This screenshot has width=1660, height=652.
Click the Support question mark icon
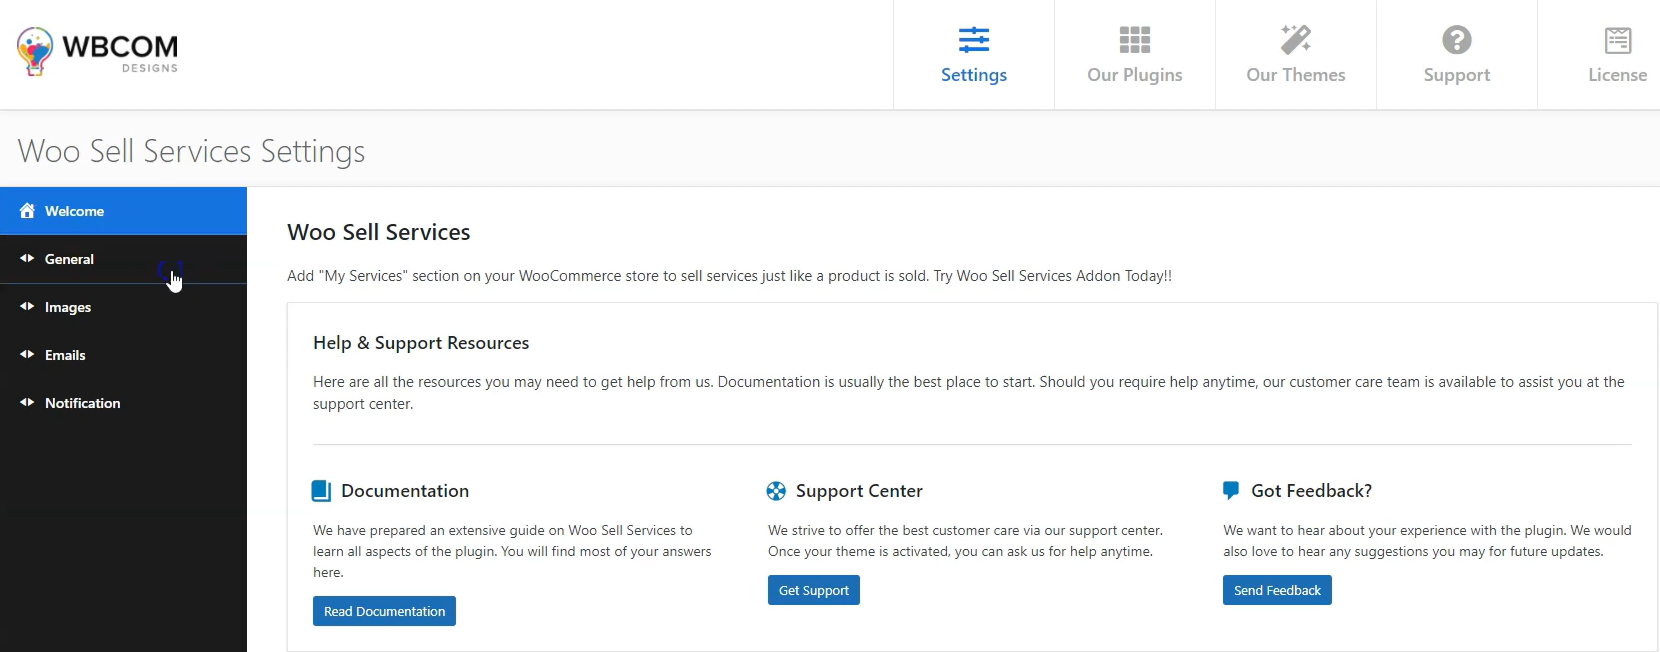[1457, 40]
